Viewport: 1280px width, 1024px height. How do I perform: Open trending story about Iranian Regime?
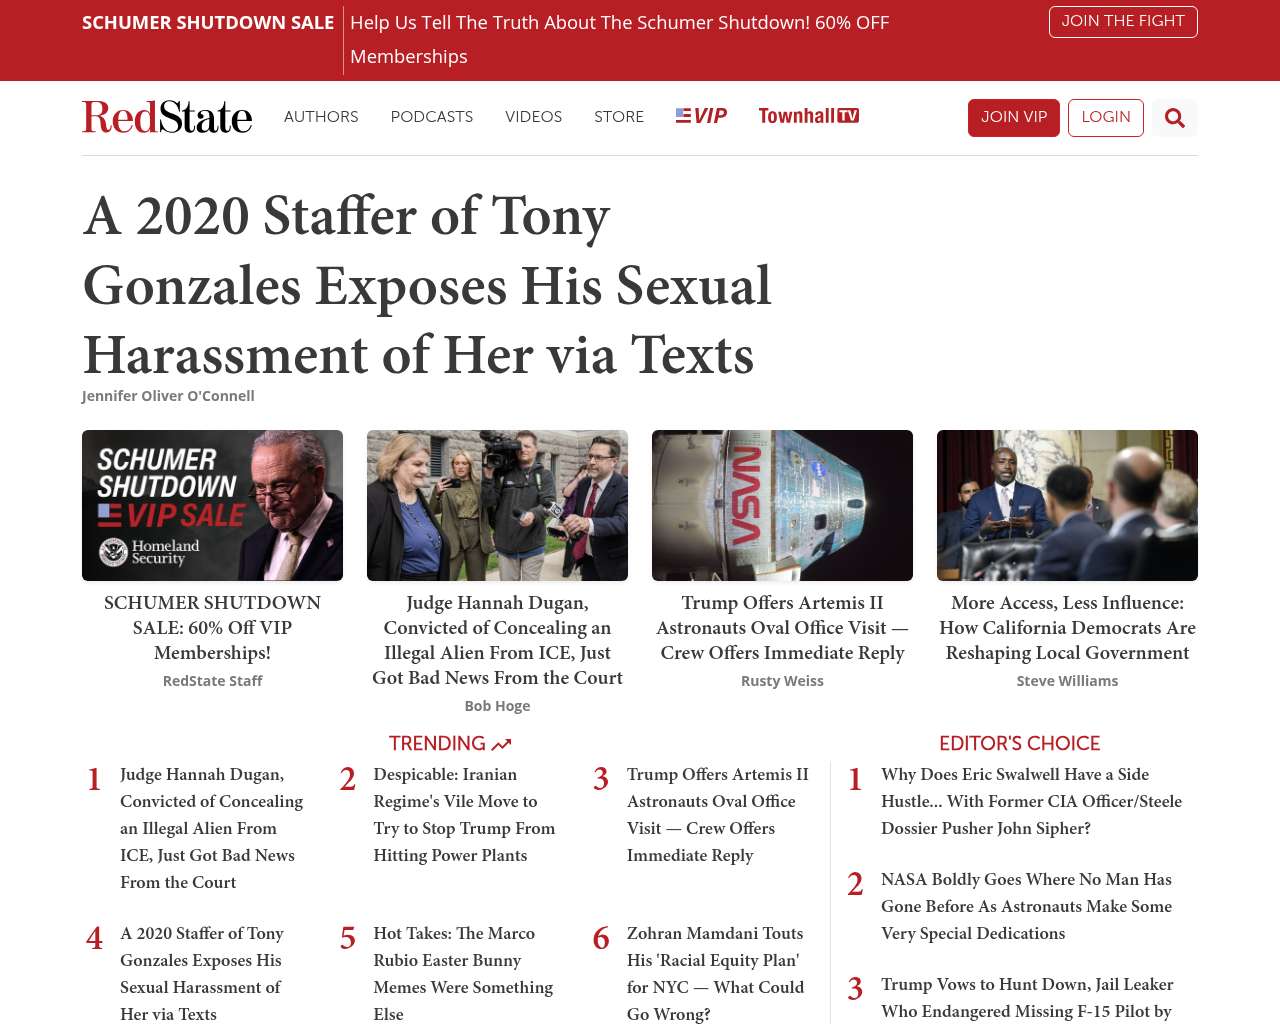click(x=463, y=814)
